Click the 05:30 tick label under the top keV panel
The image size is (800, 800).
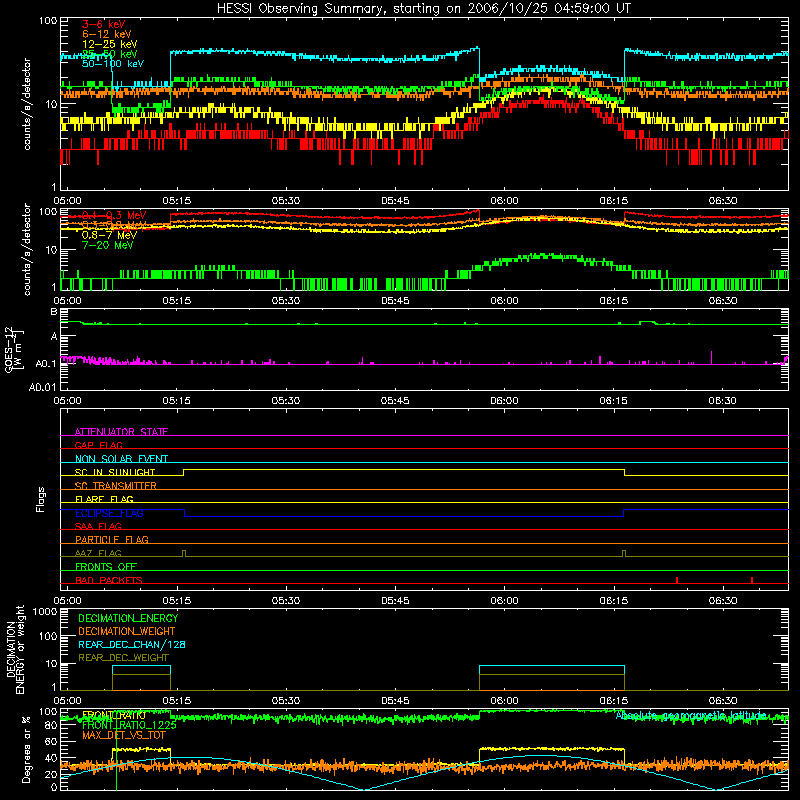(x=286, y=201)
